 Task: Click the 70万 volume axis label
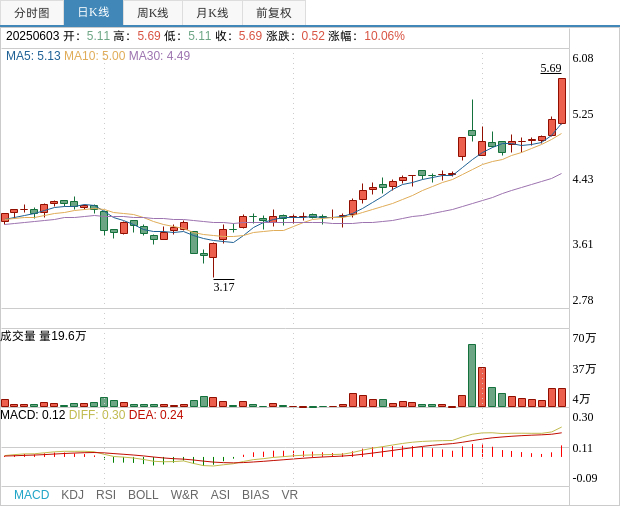(x=584, y=338)
